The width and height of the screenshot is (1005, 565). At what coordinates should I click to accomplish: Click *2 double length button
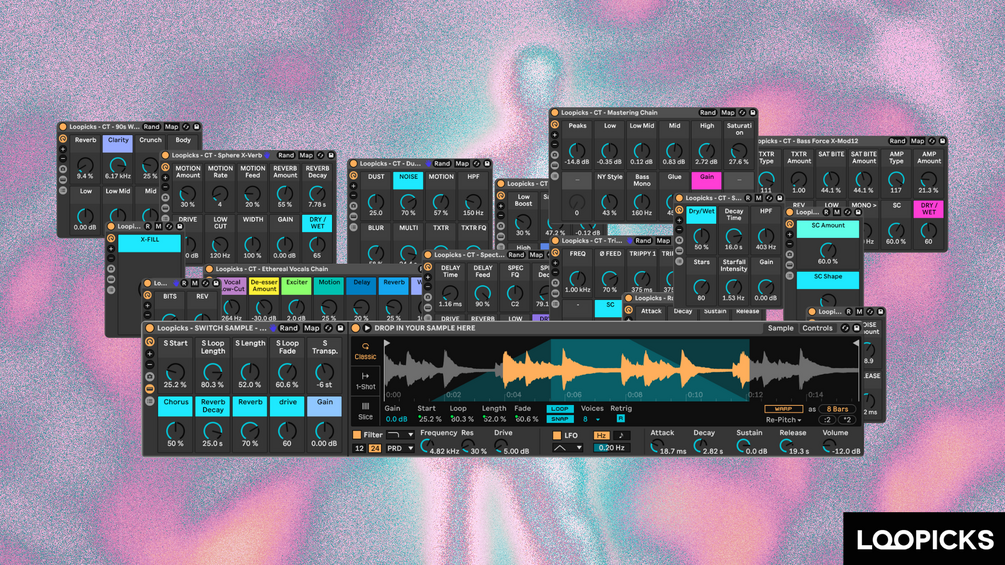tap(847, 420)
